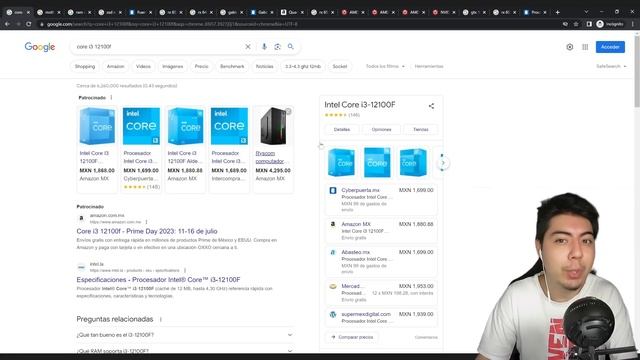
Task: Open supermexdigital.com store offer
Action: 381,317
